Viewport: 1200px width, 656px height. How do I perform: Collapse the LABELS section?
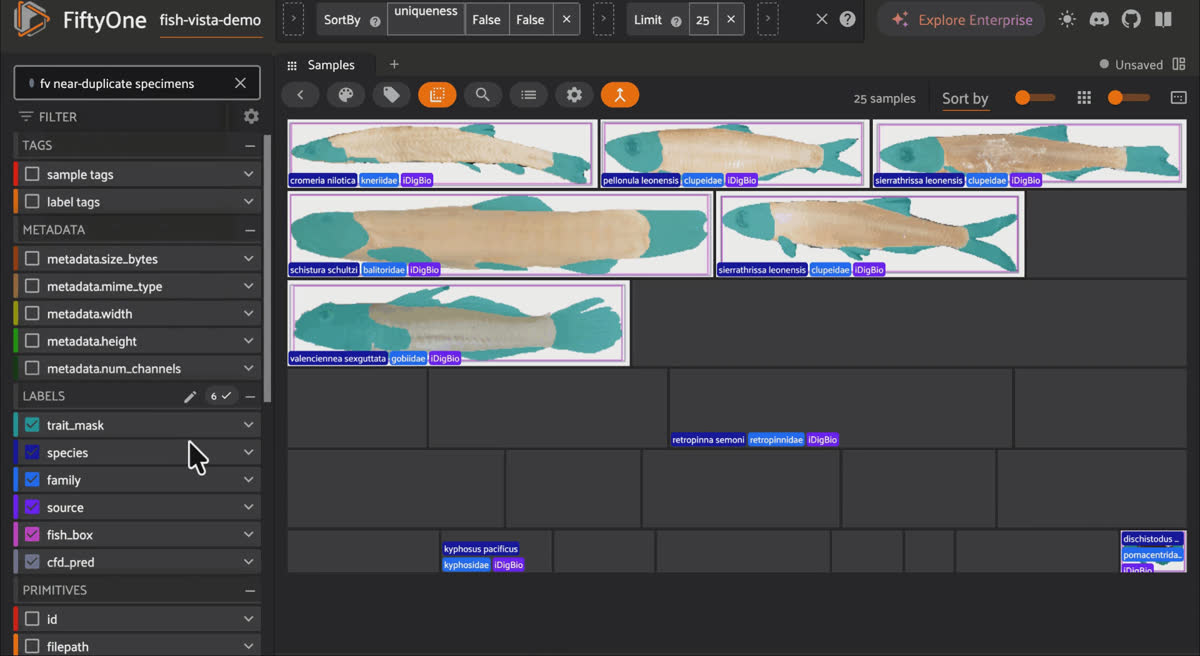(250, 397)
